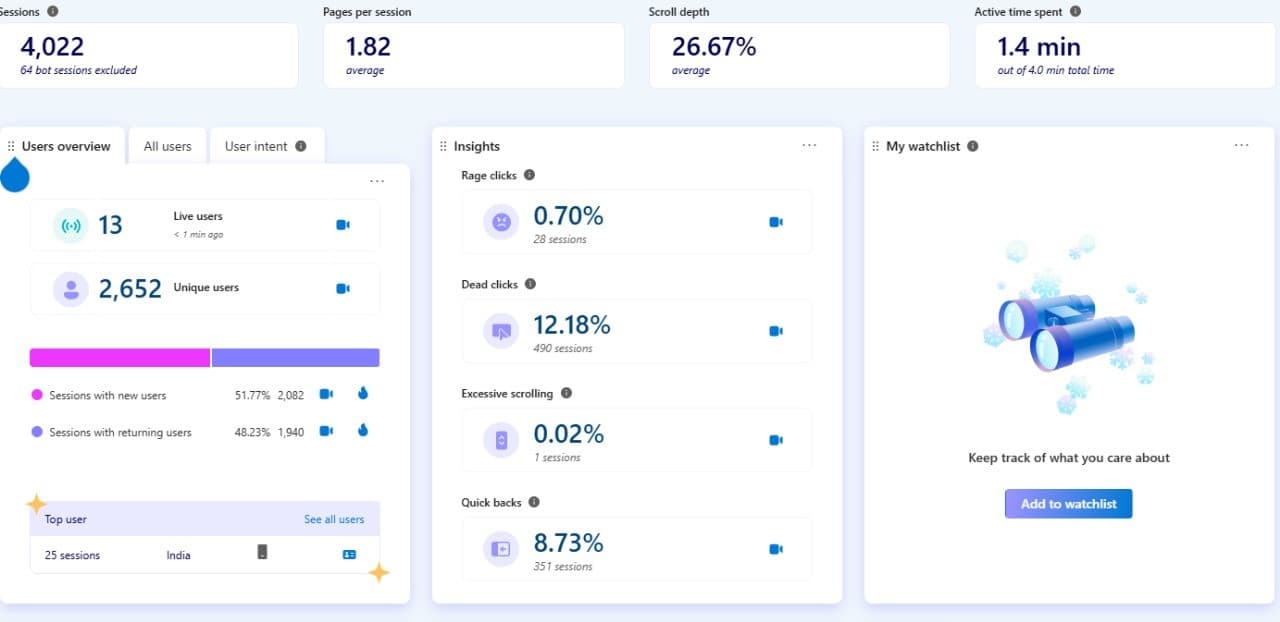Switch to the All users tab
This screenshot has width=1280, height=622.
click(167, 145)
